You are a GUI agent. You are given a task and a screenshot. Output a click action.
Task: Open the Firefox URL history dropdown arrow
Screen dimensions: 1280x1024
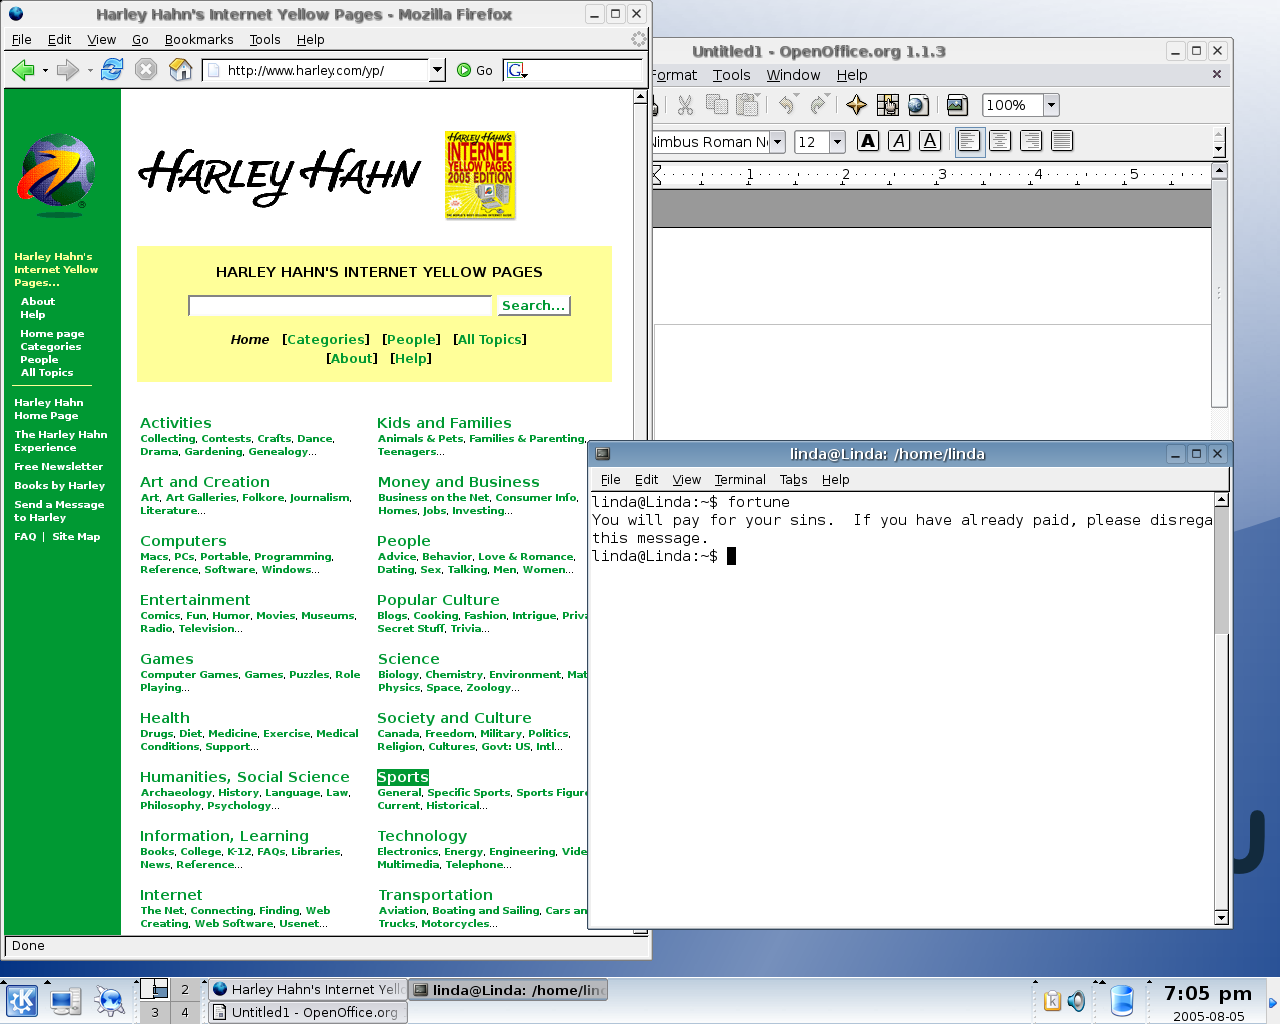click(x=437, y=70)
